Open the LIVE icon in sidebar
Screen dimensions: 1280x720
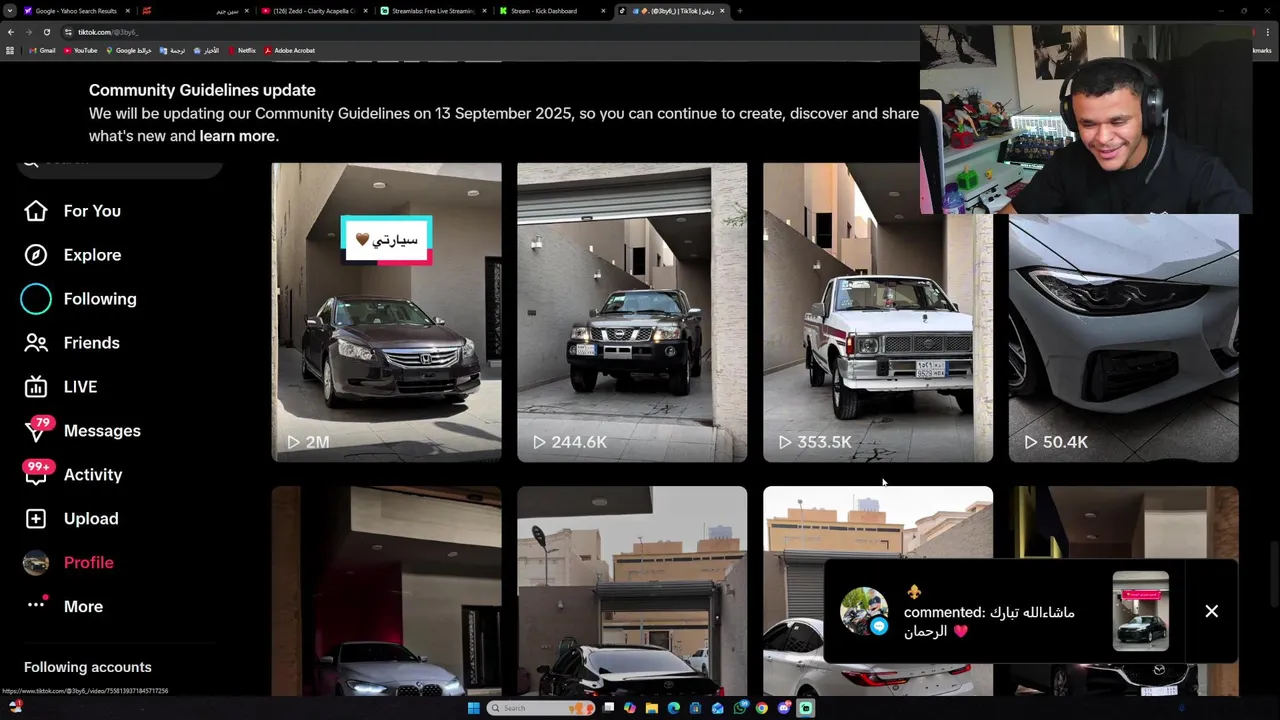click(36, 387)
